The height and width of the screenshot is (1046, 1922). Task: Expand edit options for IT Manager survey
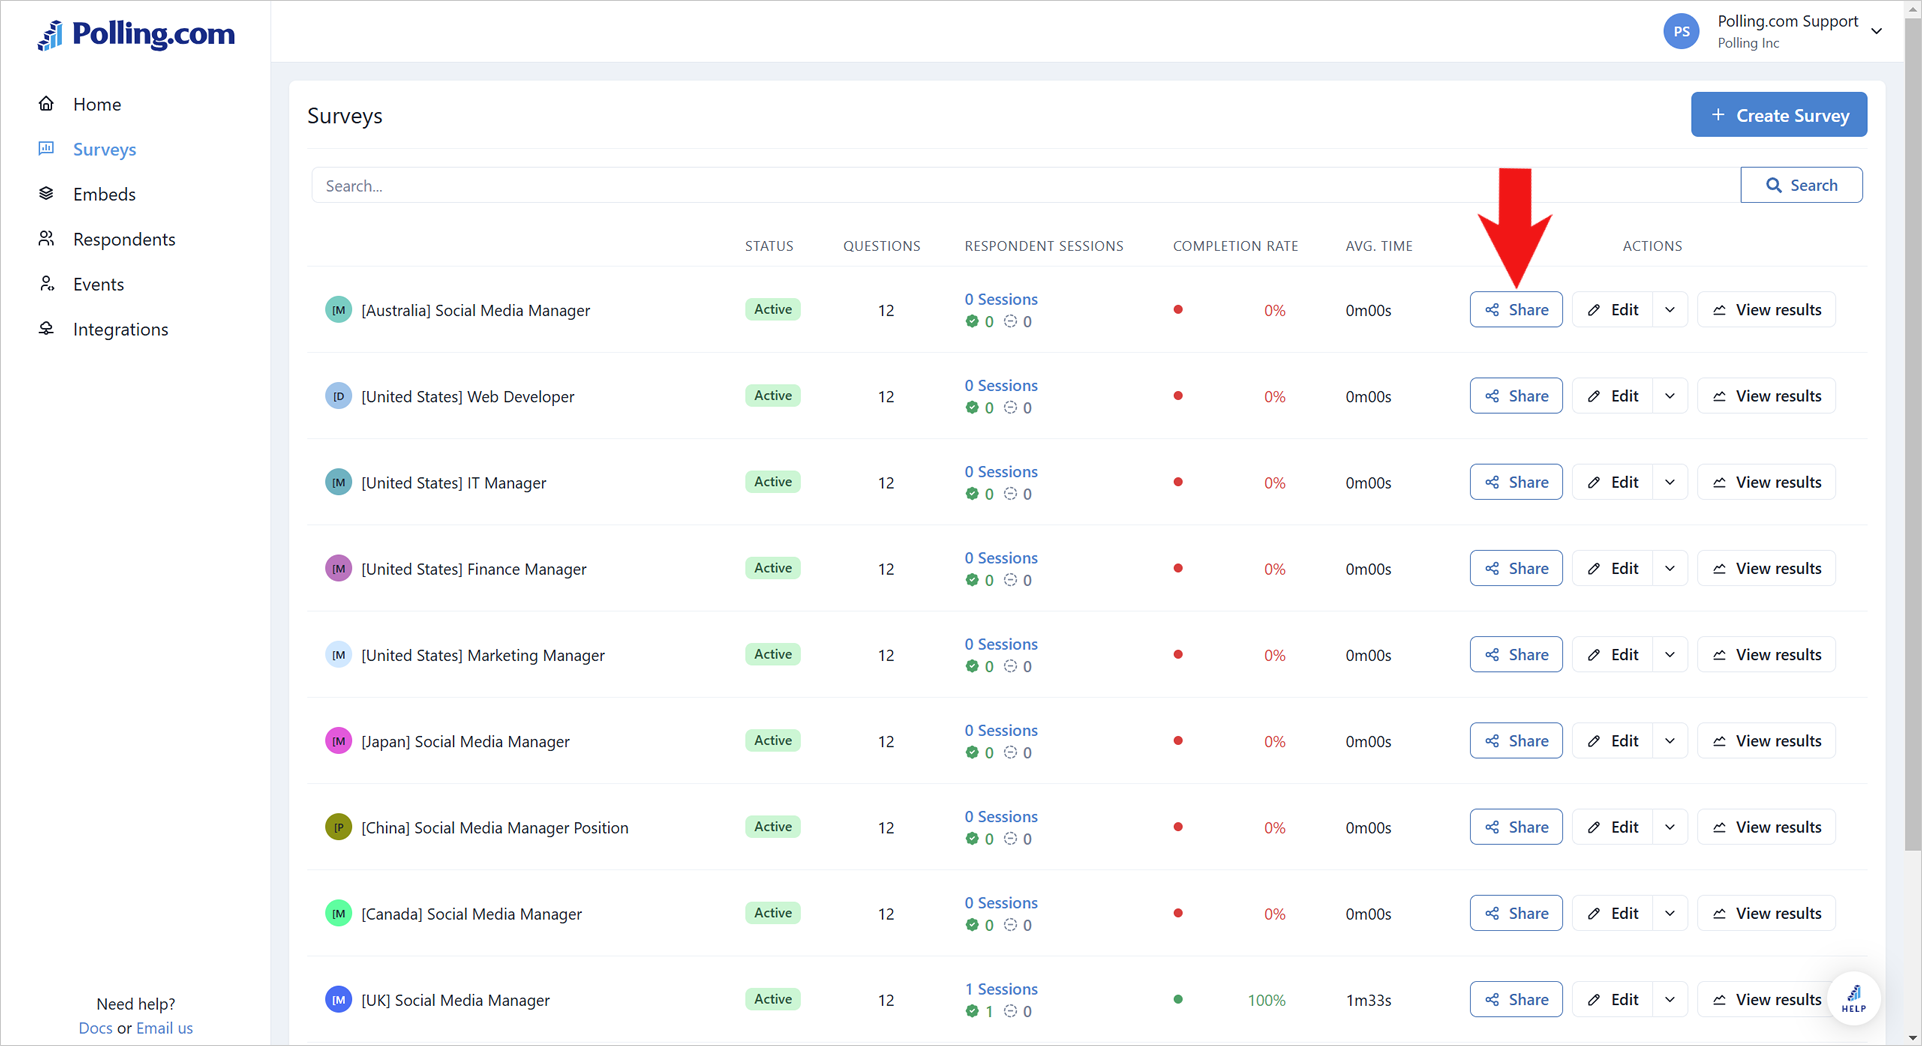(1670, 482)
